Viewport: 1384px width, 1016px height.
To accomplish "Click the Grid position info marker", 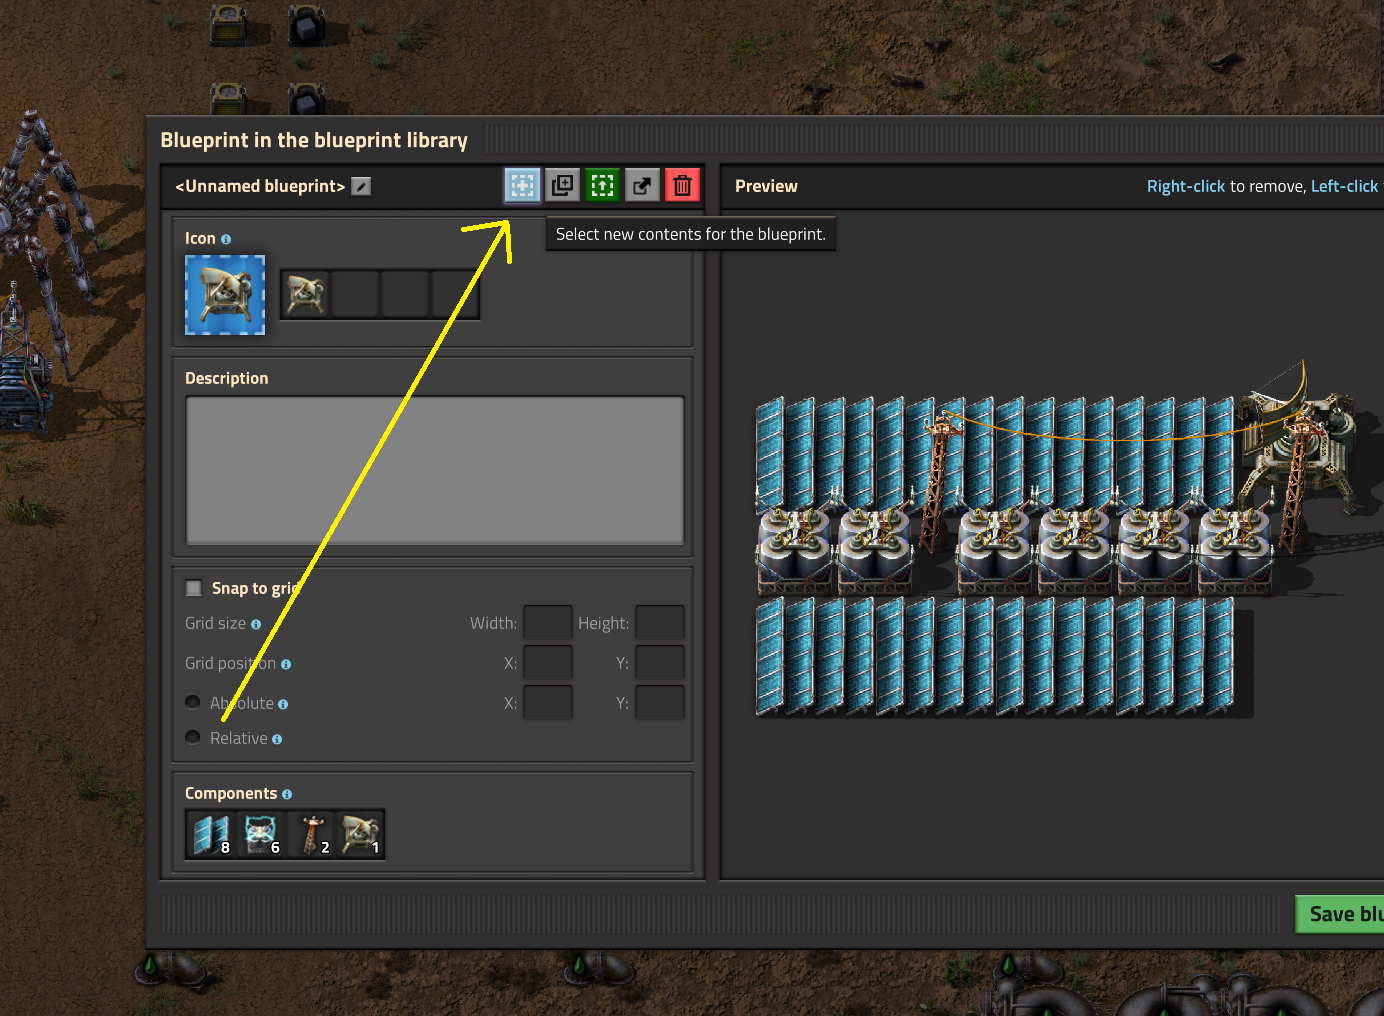I will click(x=286, y=664).
